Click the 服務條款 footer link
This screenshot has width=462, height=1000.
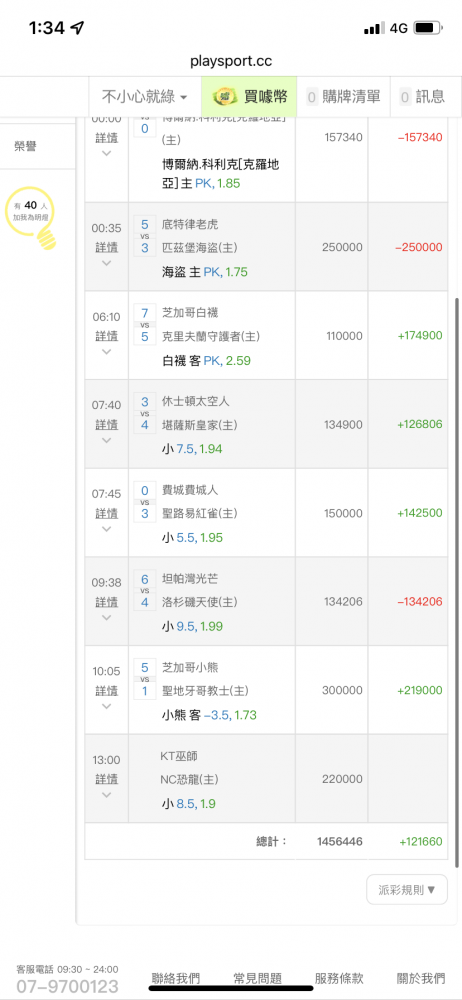[339, 978]
